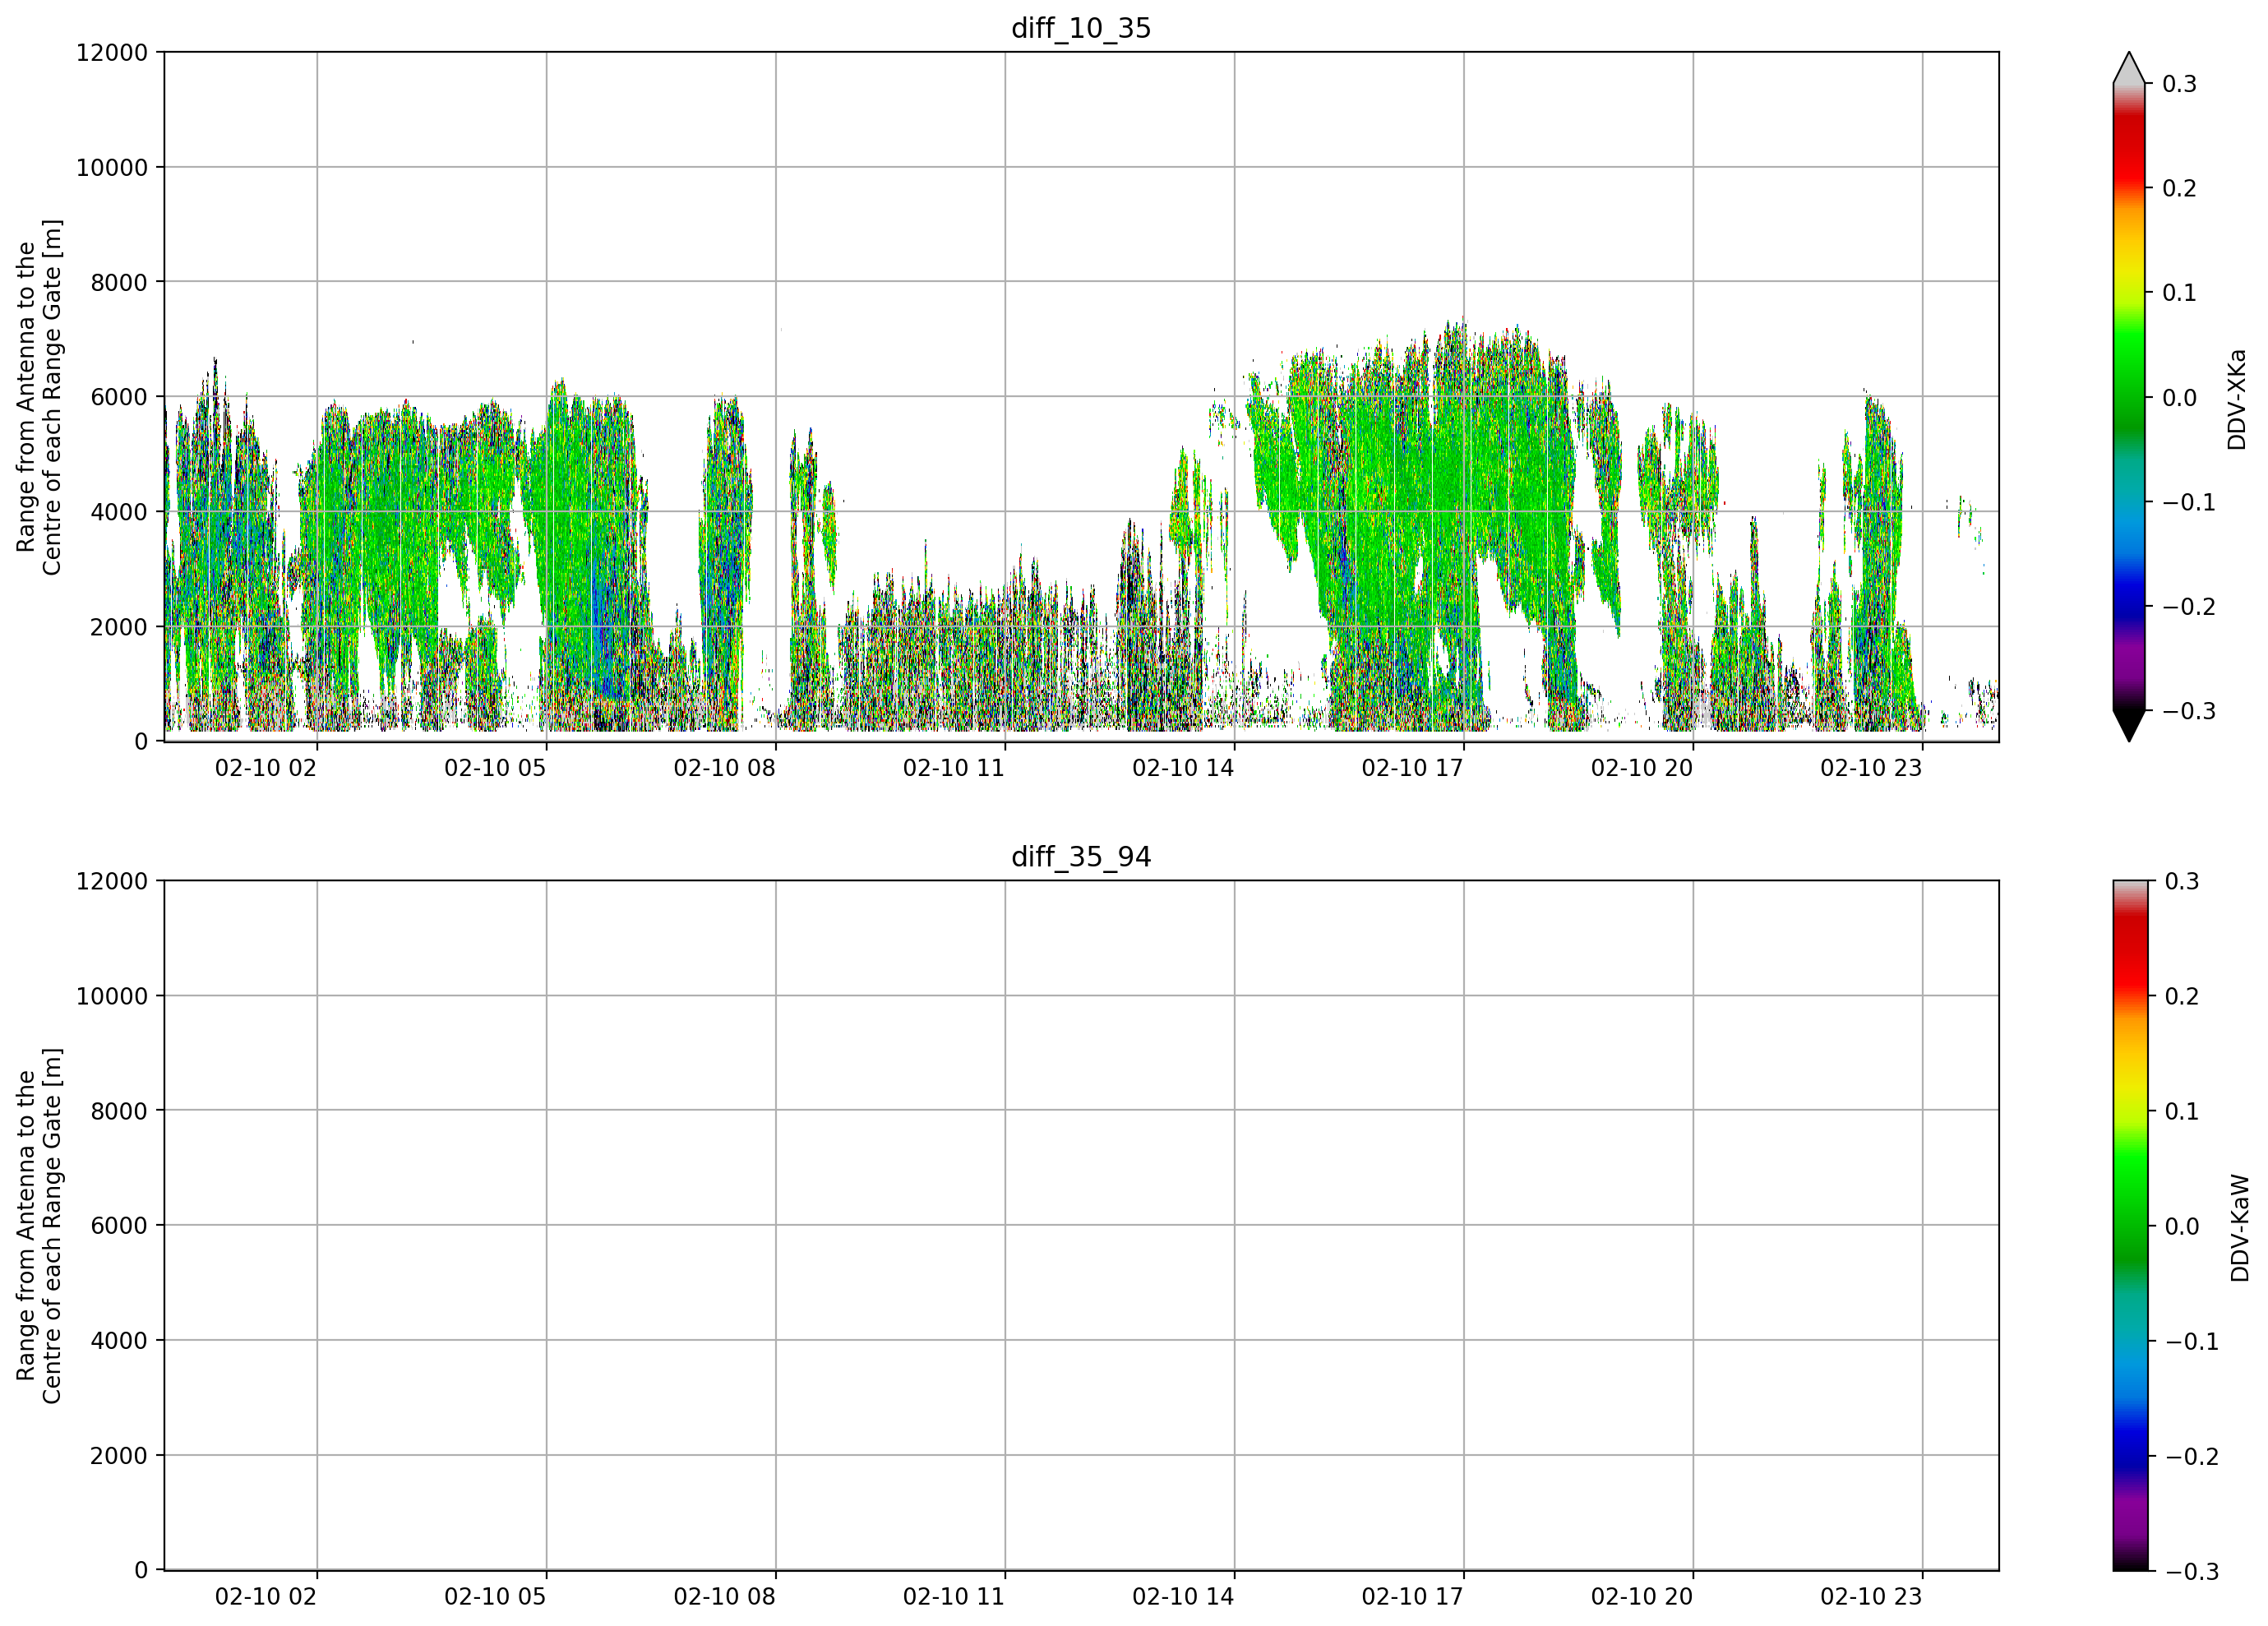This screenshot has width=2268, height=1626.
Task: Select the 02-10 23 x-tick label on diff_35_94
Action: pyautogui.click(x=1871, y=1597)
